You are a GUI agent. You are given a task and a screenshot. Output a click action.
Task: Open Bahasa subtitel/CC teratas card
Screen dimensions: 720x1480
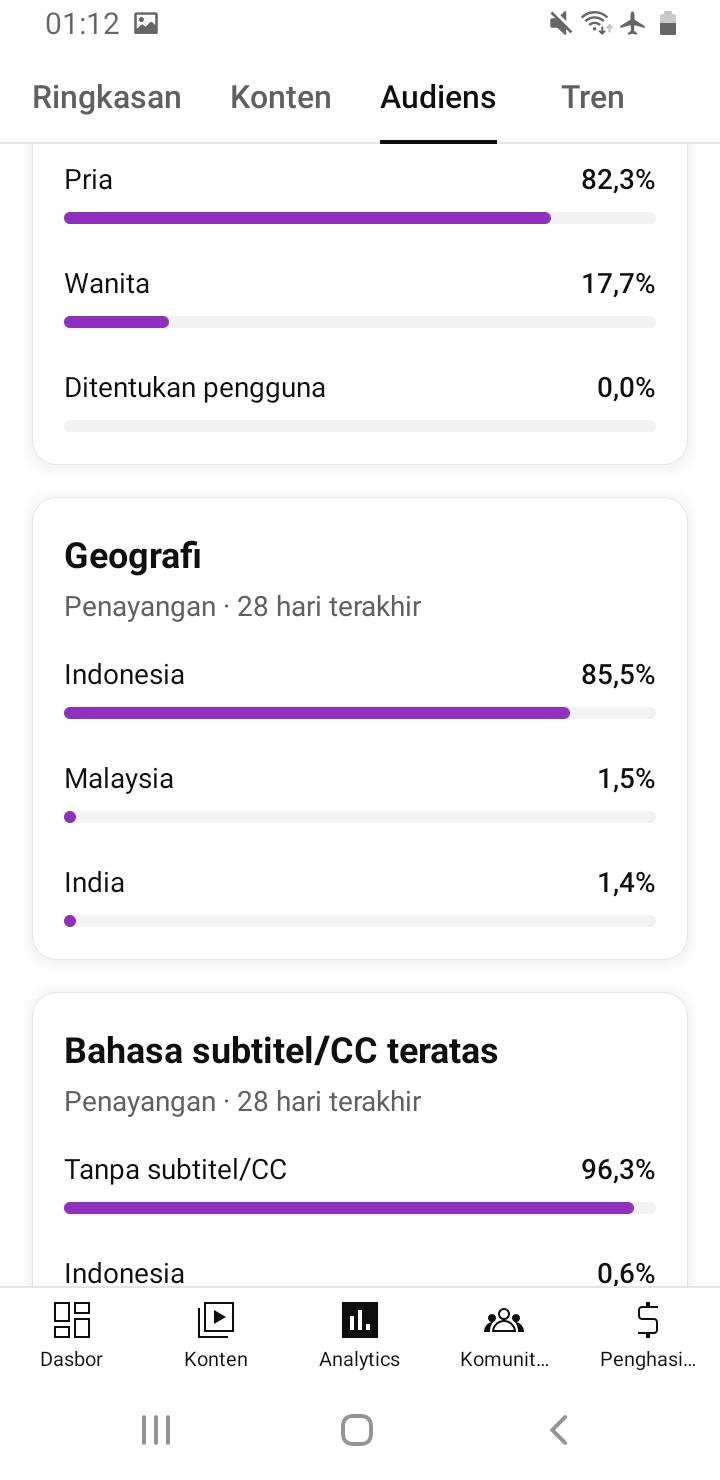pyautogui.click(x=281, y=1051)
